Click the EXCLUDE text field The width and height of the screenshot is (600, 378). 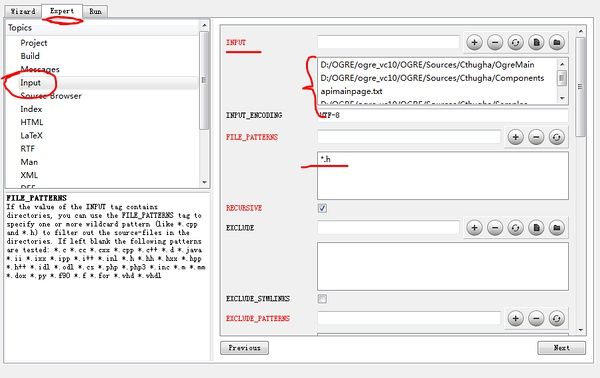tap(388, 228)
